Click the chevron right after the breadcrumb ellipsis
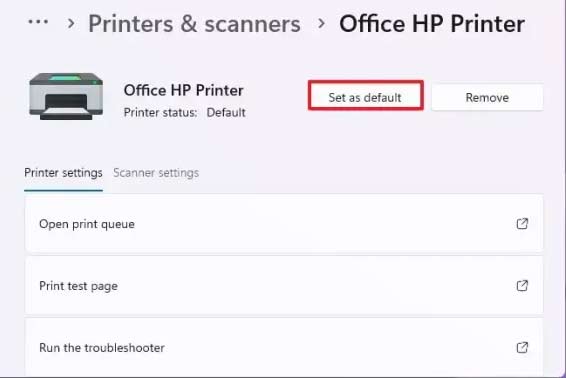 pyautogui.click(x=71, y=24)
